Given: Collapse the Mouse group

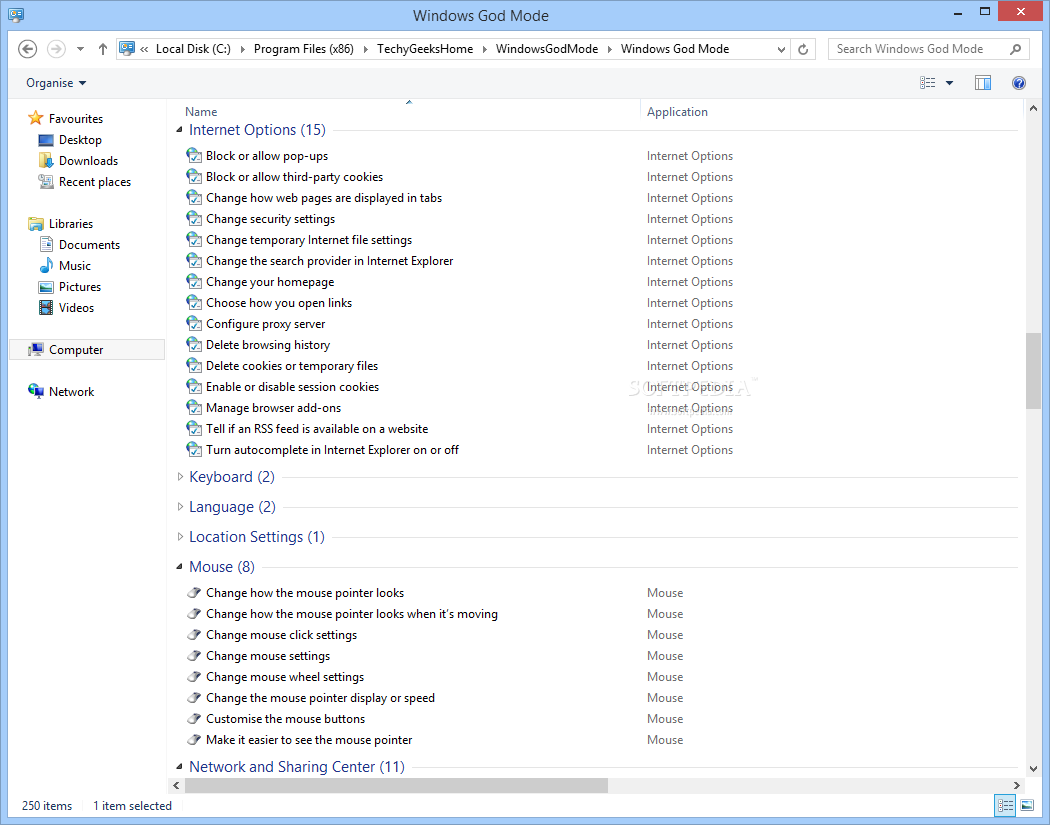Looking at the screenshot, I should [179, 567].
